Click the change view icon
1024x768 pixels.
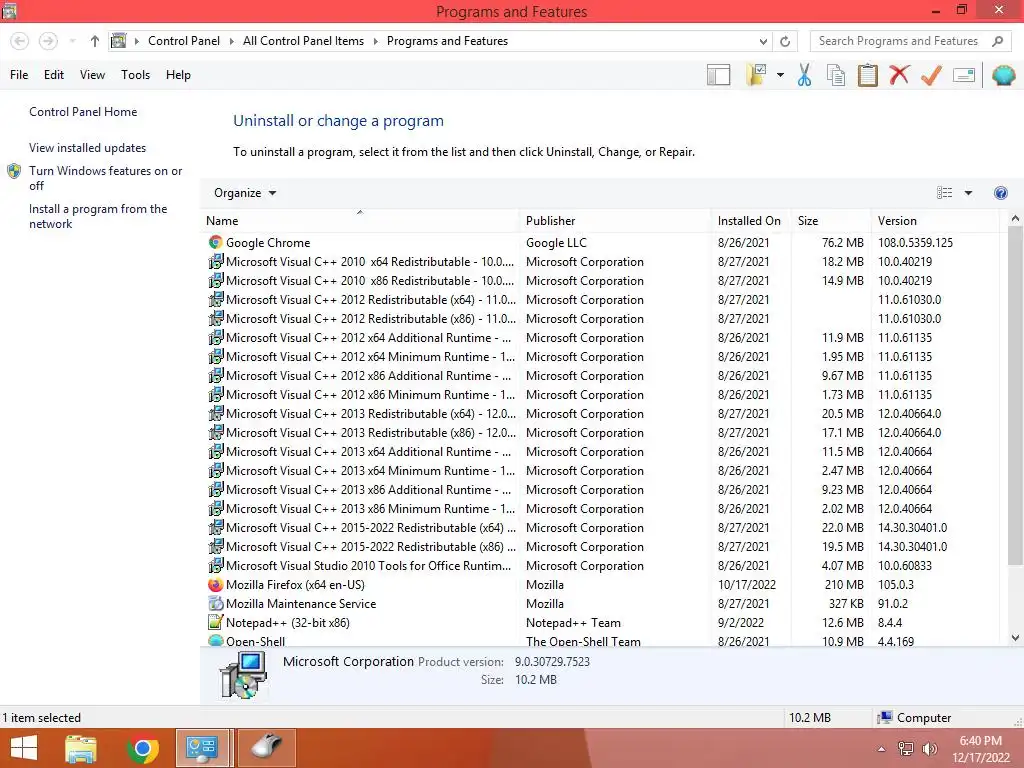[944, 193]
